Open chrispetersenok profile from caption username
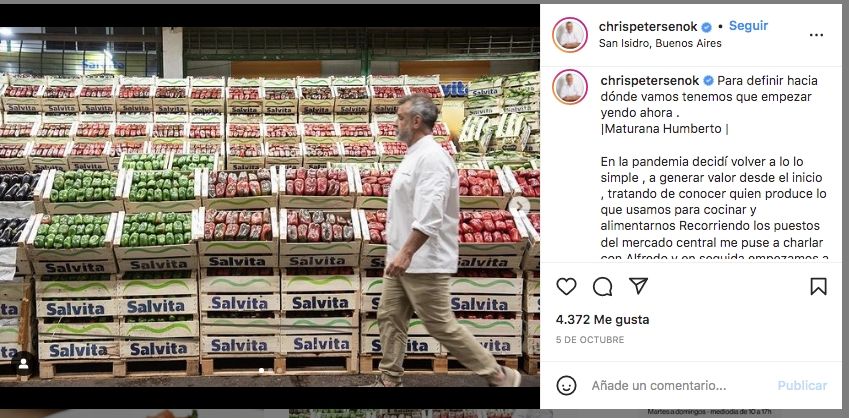 [650, 81]
